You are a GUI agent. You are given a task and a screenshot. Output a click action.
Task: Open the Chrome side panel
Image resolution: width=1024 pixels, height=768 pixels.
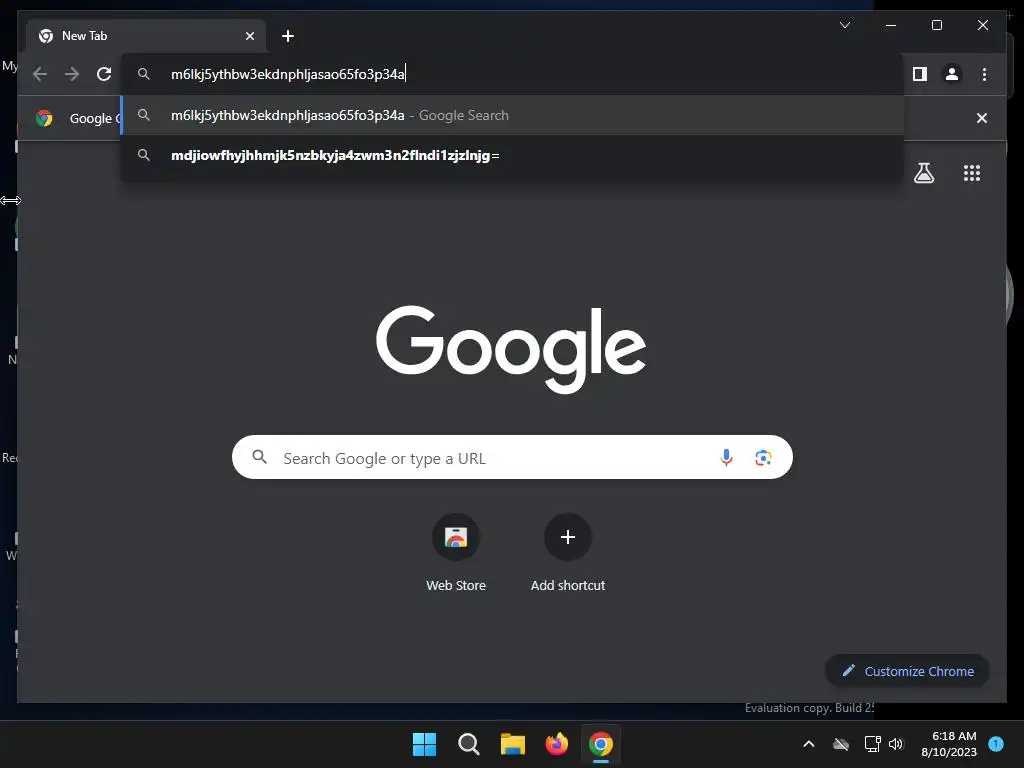[x=920, y=74]
